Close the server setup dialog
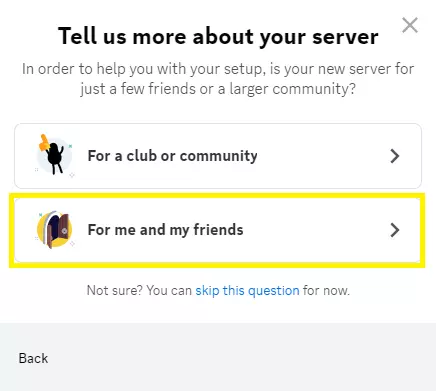 [x=410, y=25]
